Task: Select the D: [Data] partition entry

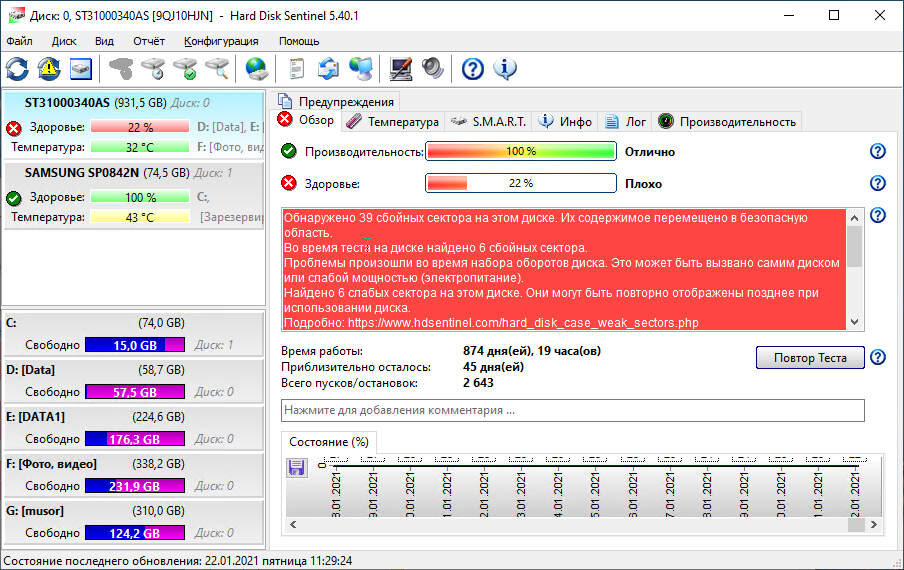Action: (134, 380)
